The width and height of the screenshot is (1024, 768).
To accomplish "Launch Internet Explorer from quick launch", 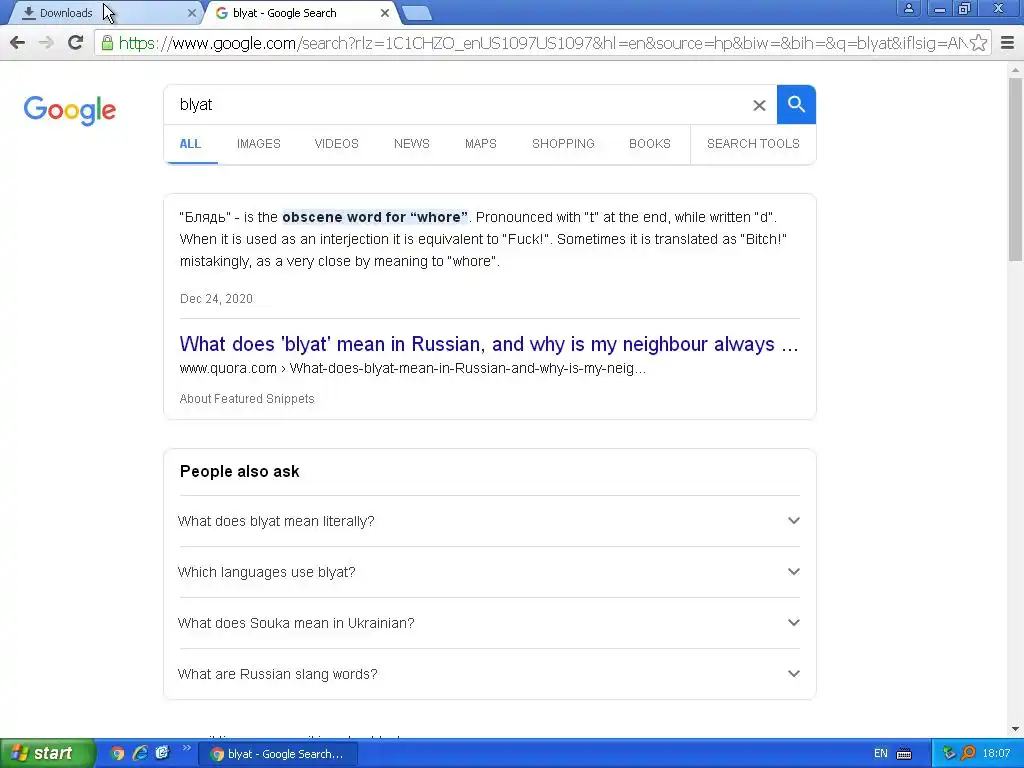I will point(140,754).
